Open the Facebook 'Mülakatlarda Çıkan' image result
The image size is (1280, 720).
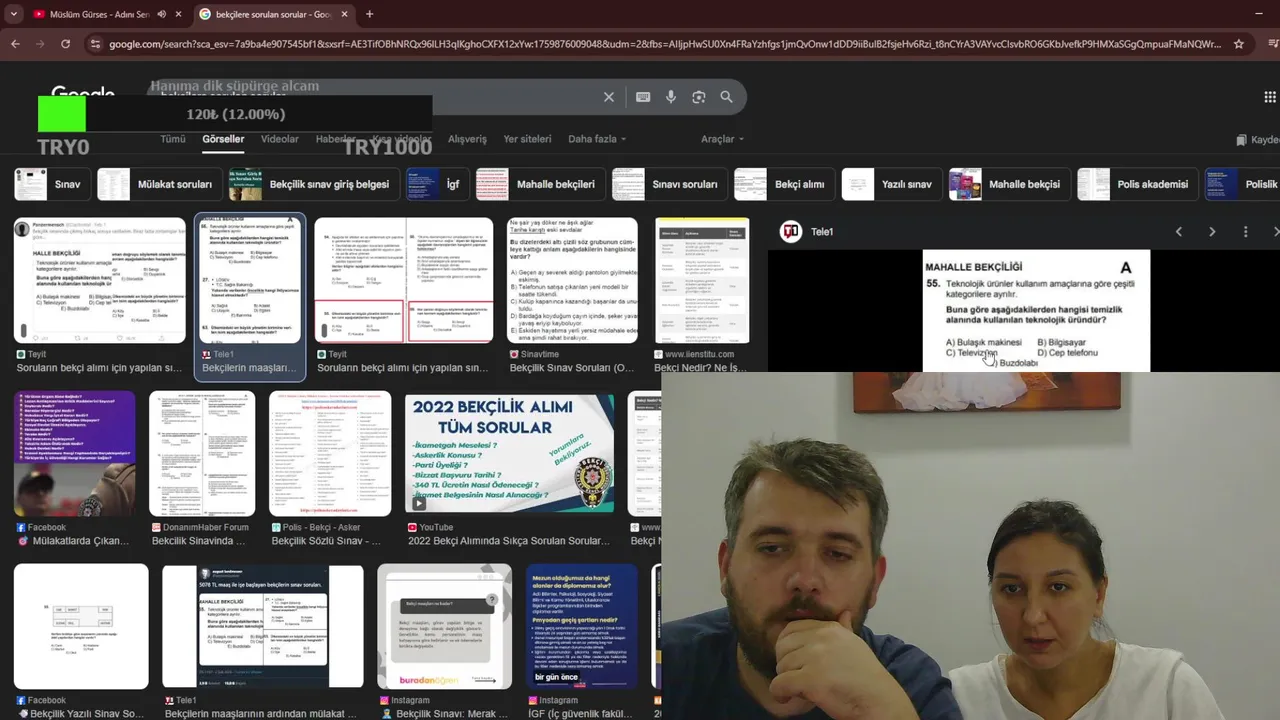click(x=74, y=453)
